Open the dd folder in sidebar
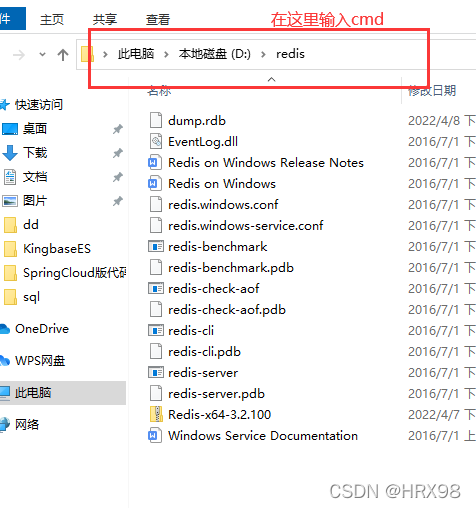Screen dimensions: 476x508 coord(31,225)
